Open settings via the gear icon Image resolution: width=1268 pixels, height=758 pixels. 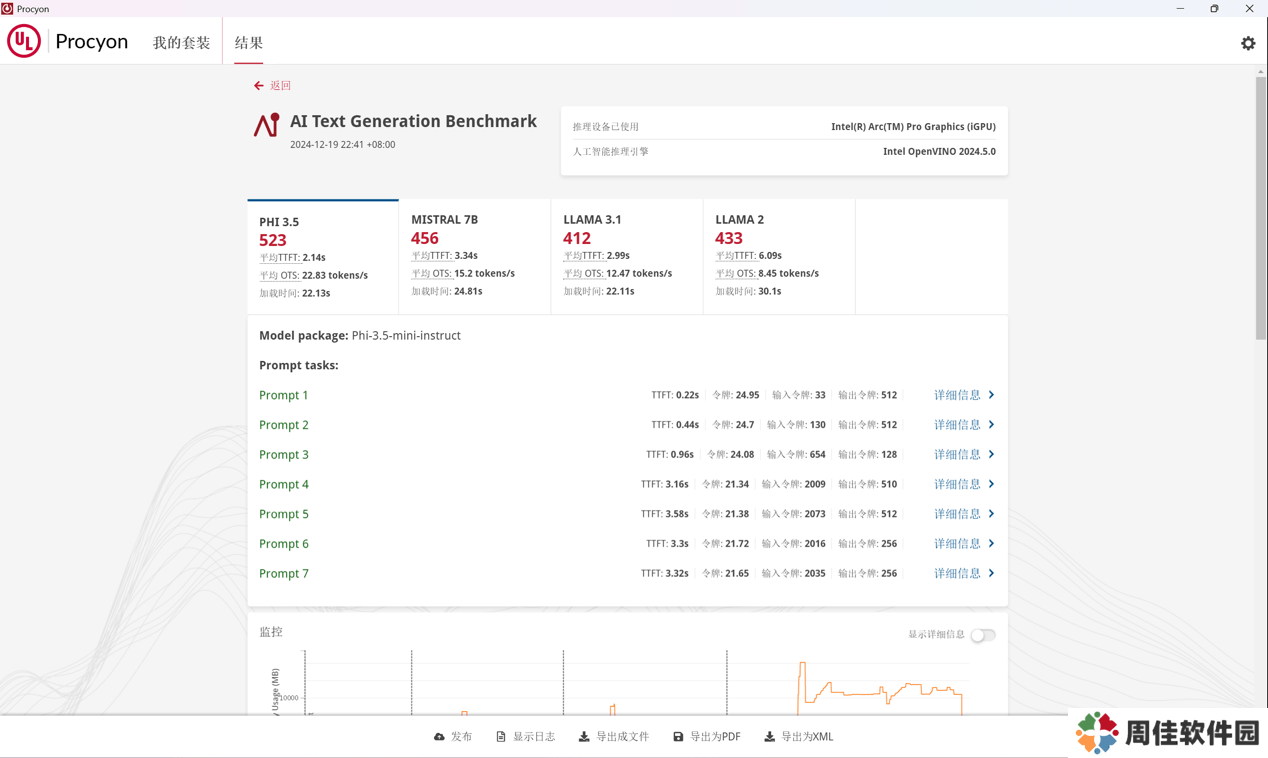[x=1247, y=43]
